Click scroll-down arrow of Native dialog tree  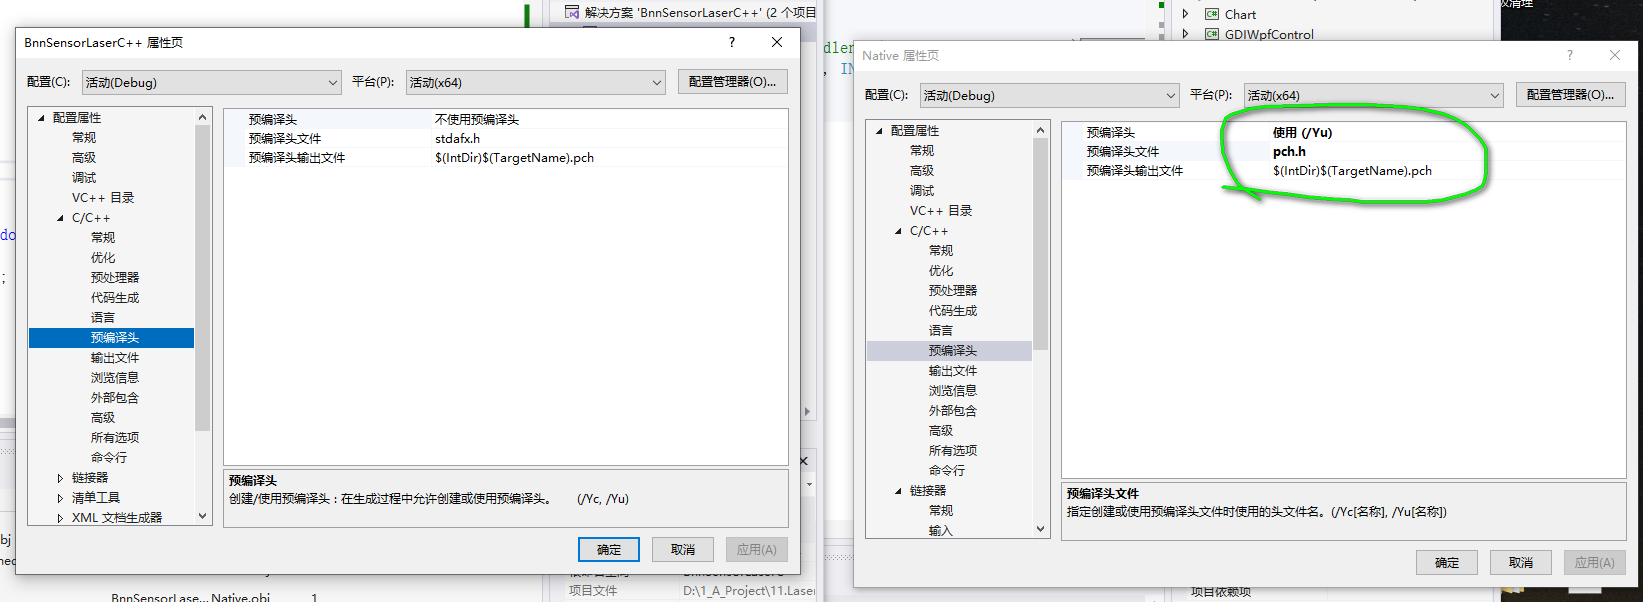[x=1041, y=530]
